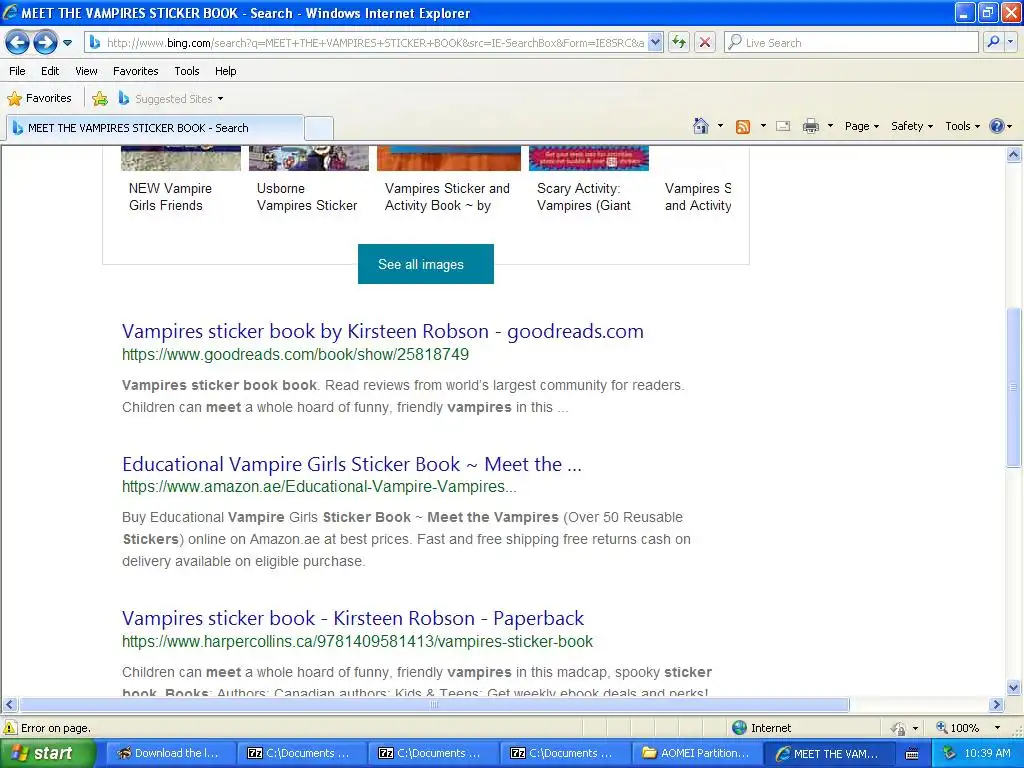Open Educational Vampire Girls Sticker Book result
Screen dimensions: 1024x768
(351, 464)
